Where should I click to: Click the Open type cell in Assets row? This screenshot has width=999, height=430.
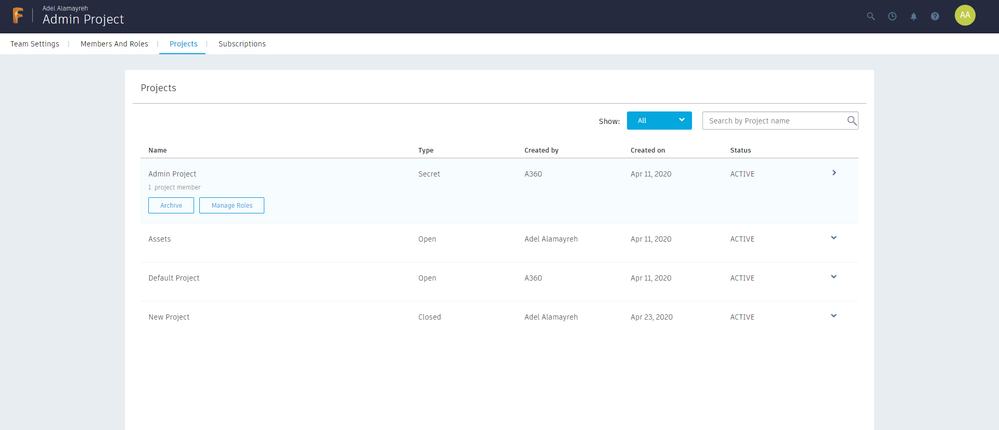click(427, 239)
